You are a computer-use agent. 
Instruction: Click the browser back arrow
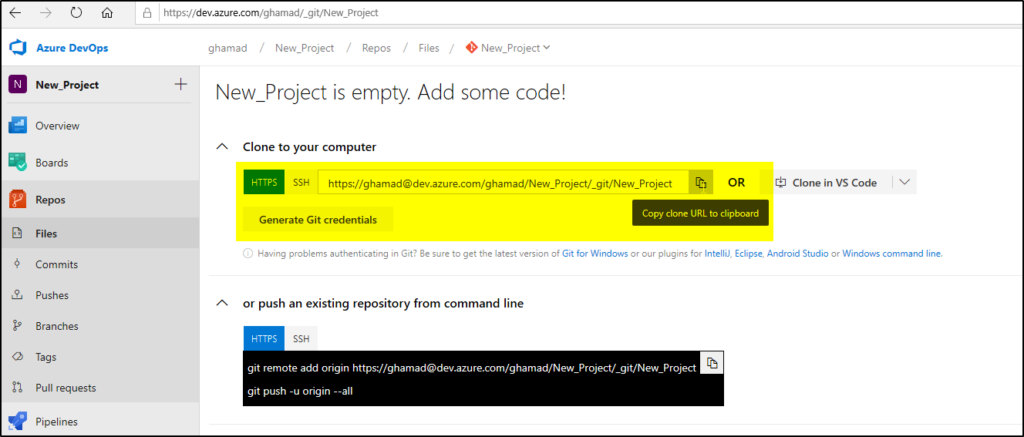tap(16, 12)
